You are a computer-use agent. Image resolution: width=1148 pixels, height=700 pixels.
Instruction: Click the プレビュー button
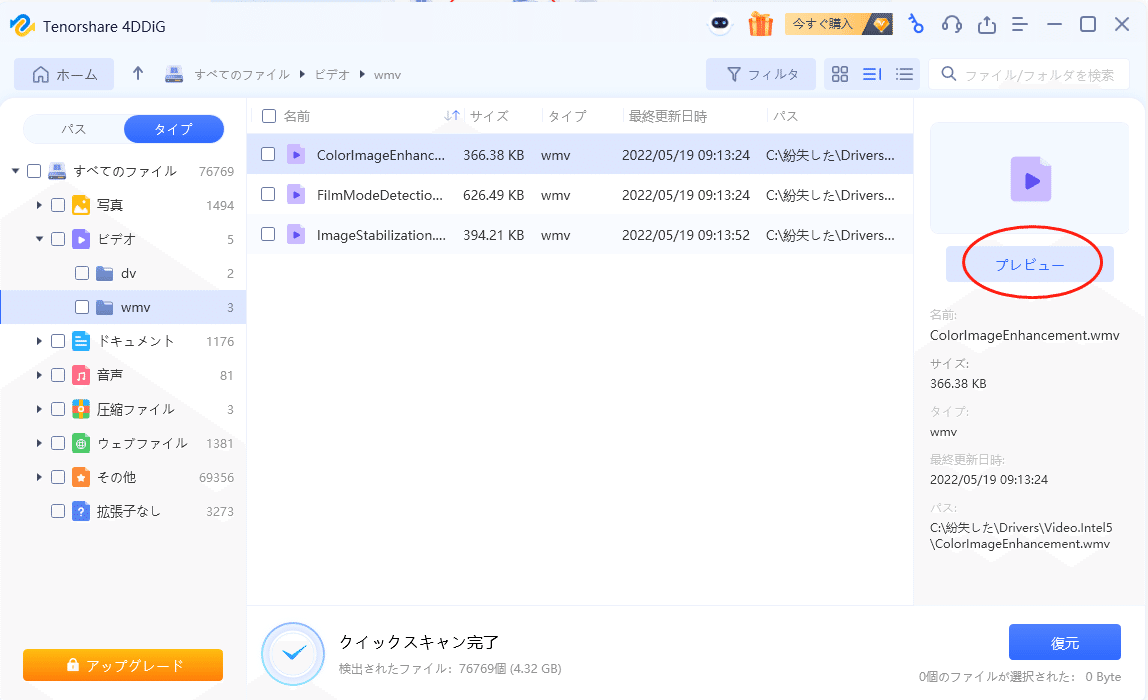(1029, 262)
